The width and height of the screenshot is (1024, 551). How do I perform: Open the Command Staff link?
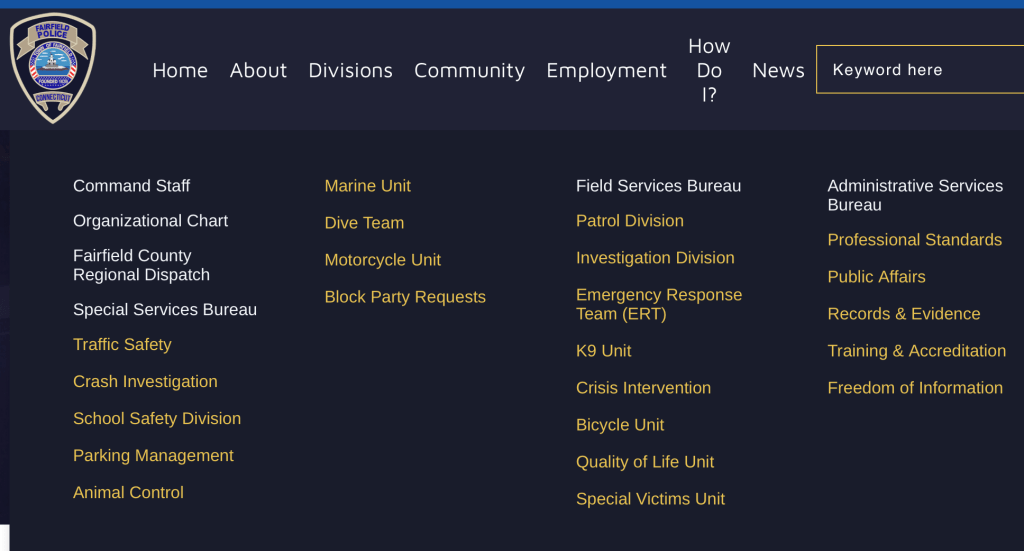131,186
